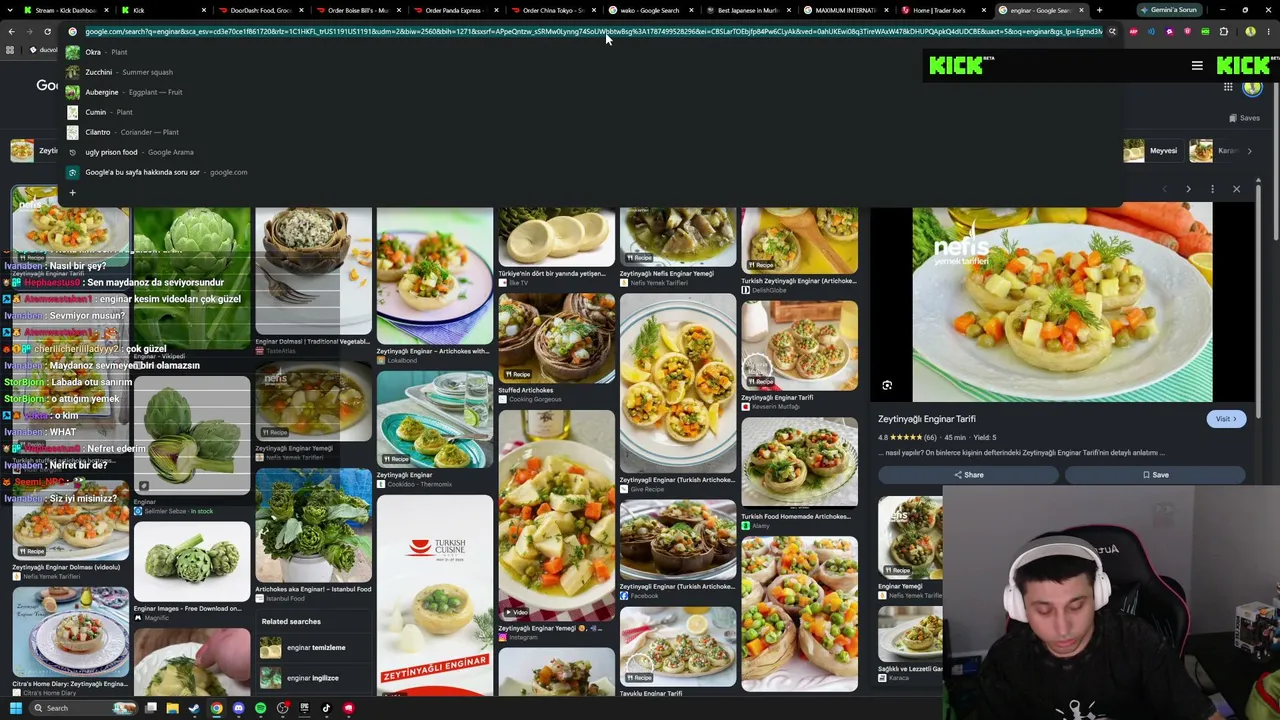Close the image preview panel
Viewport: 1280px width, 720px height.
coord(1236,189)
